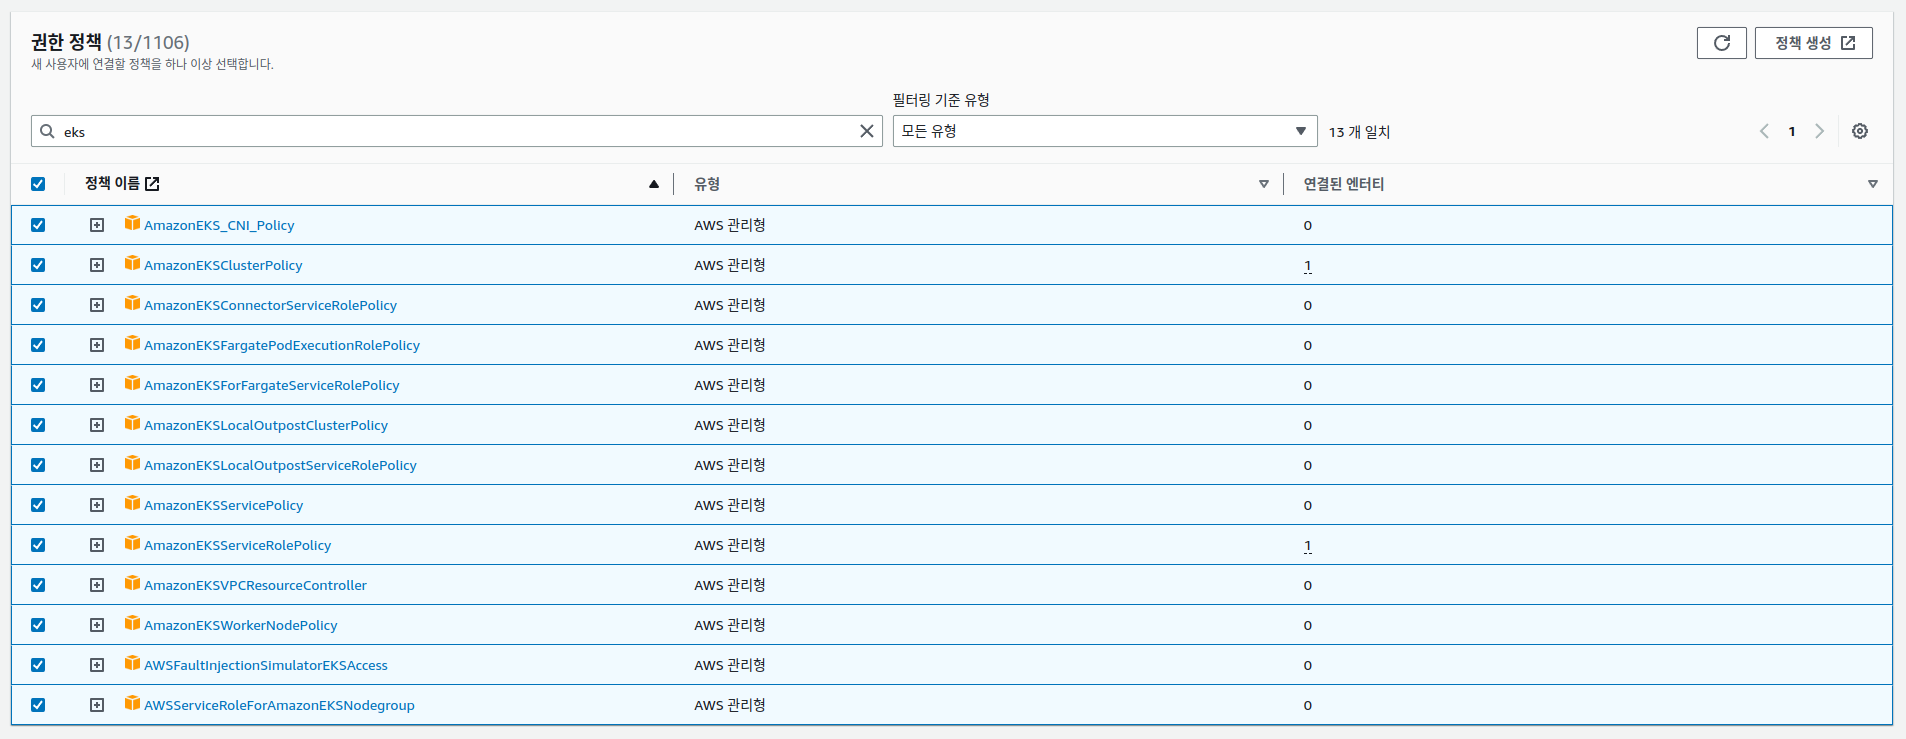This screenshot has width=1906, height=739.
Task: Click policy box icon for AmazonEKSConnectorServiceRolePolicy
Action: click(x=132, y=303)
